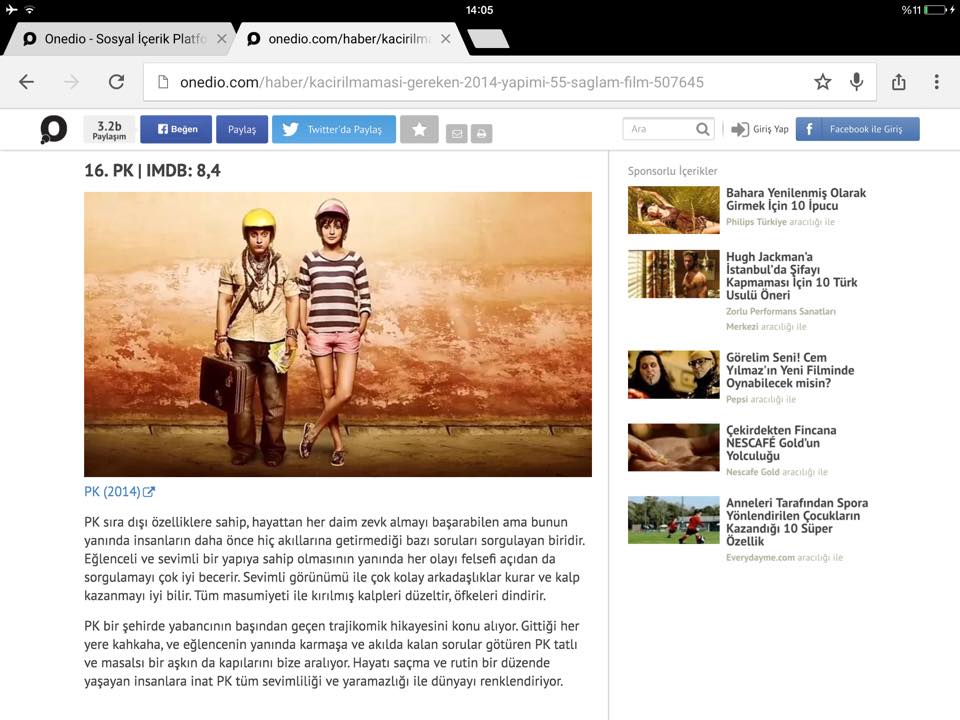Click the print icon
The width and height of the screenshot is (960, 720).
pos(481,133)
